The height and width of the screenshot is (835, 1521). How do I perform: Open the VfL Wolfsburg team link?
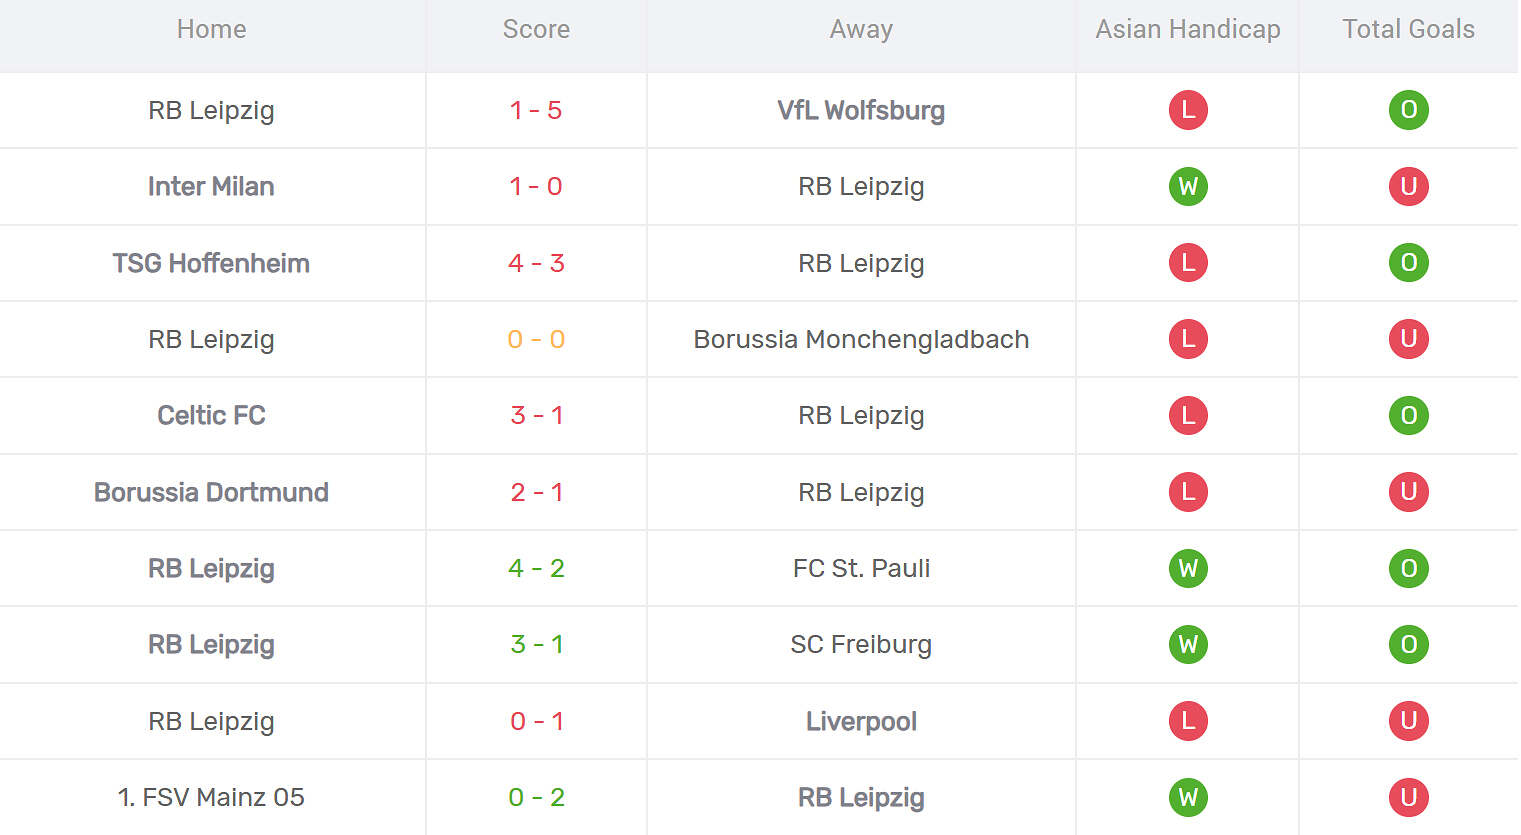[x=861, y=110]
